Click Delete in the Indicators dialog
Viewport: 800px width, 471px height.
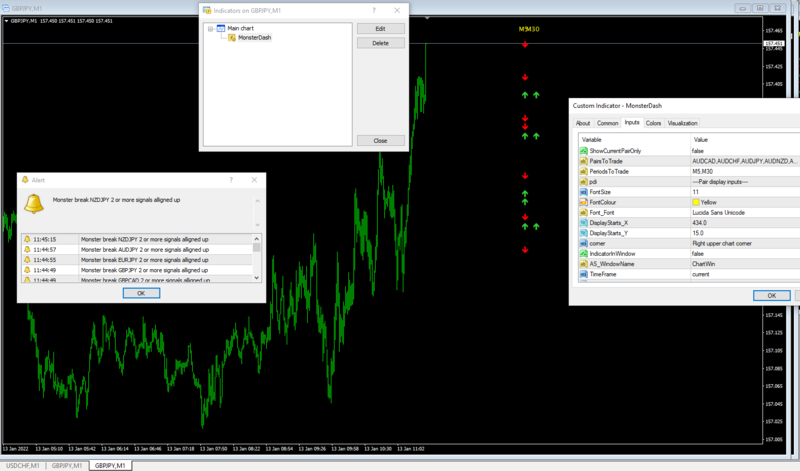(381, 43)
